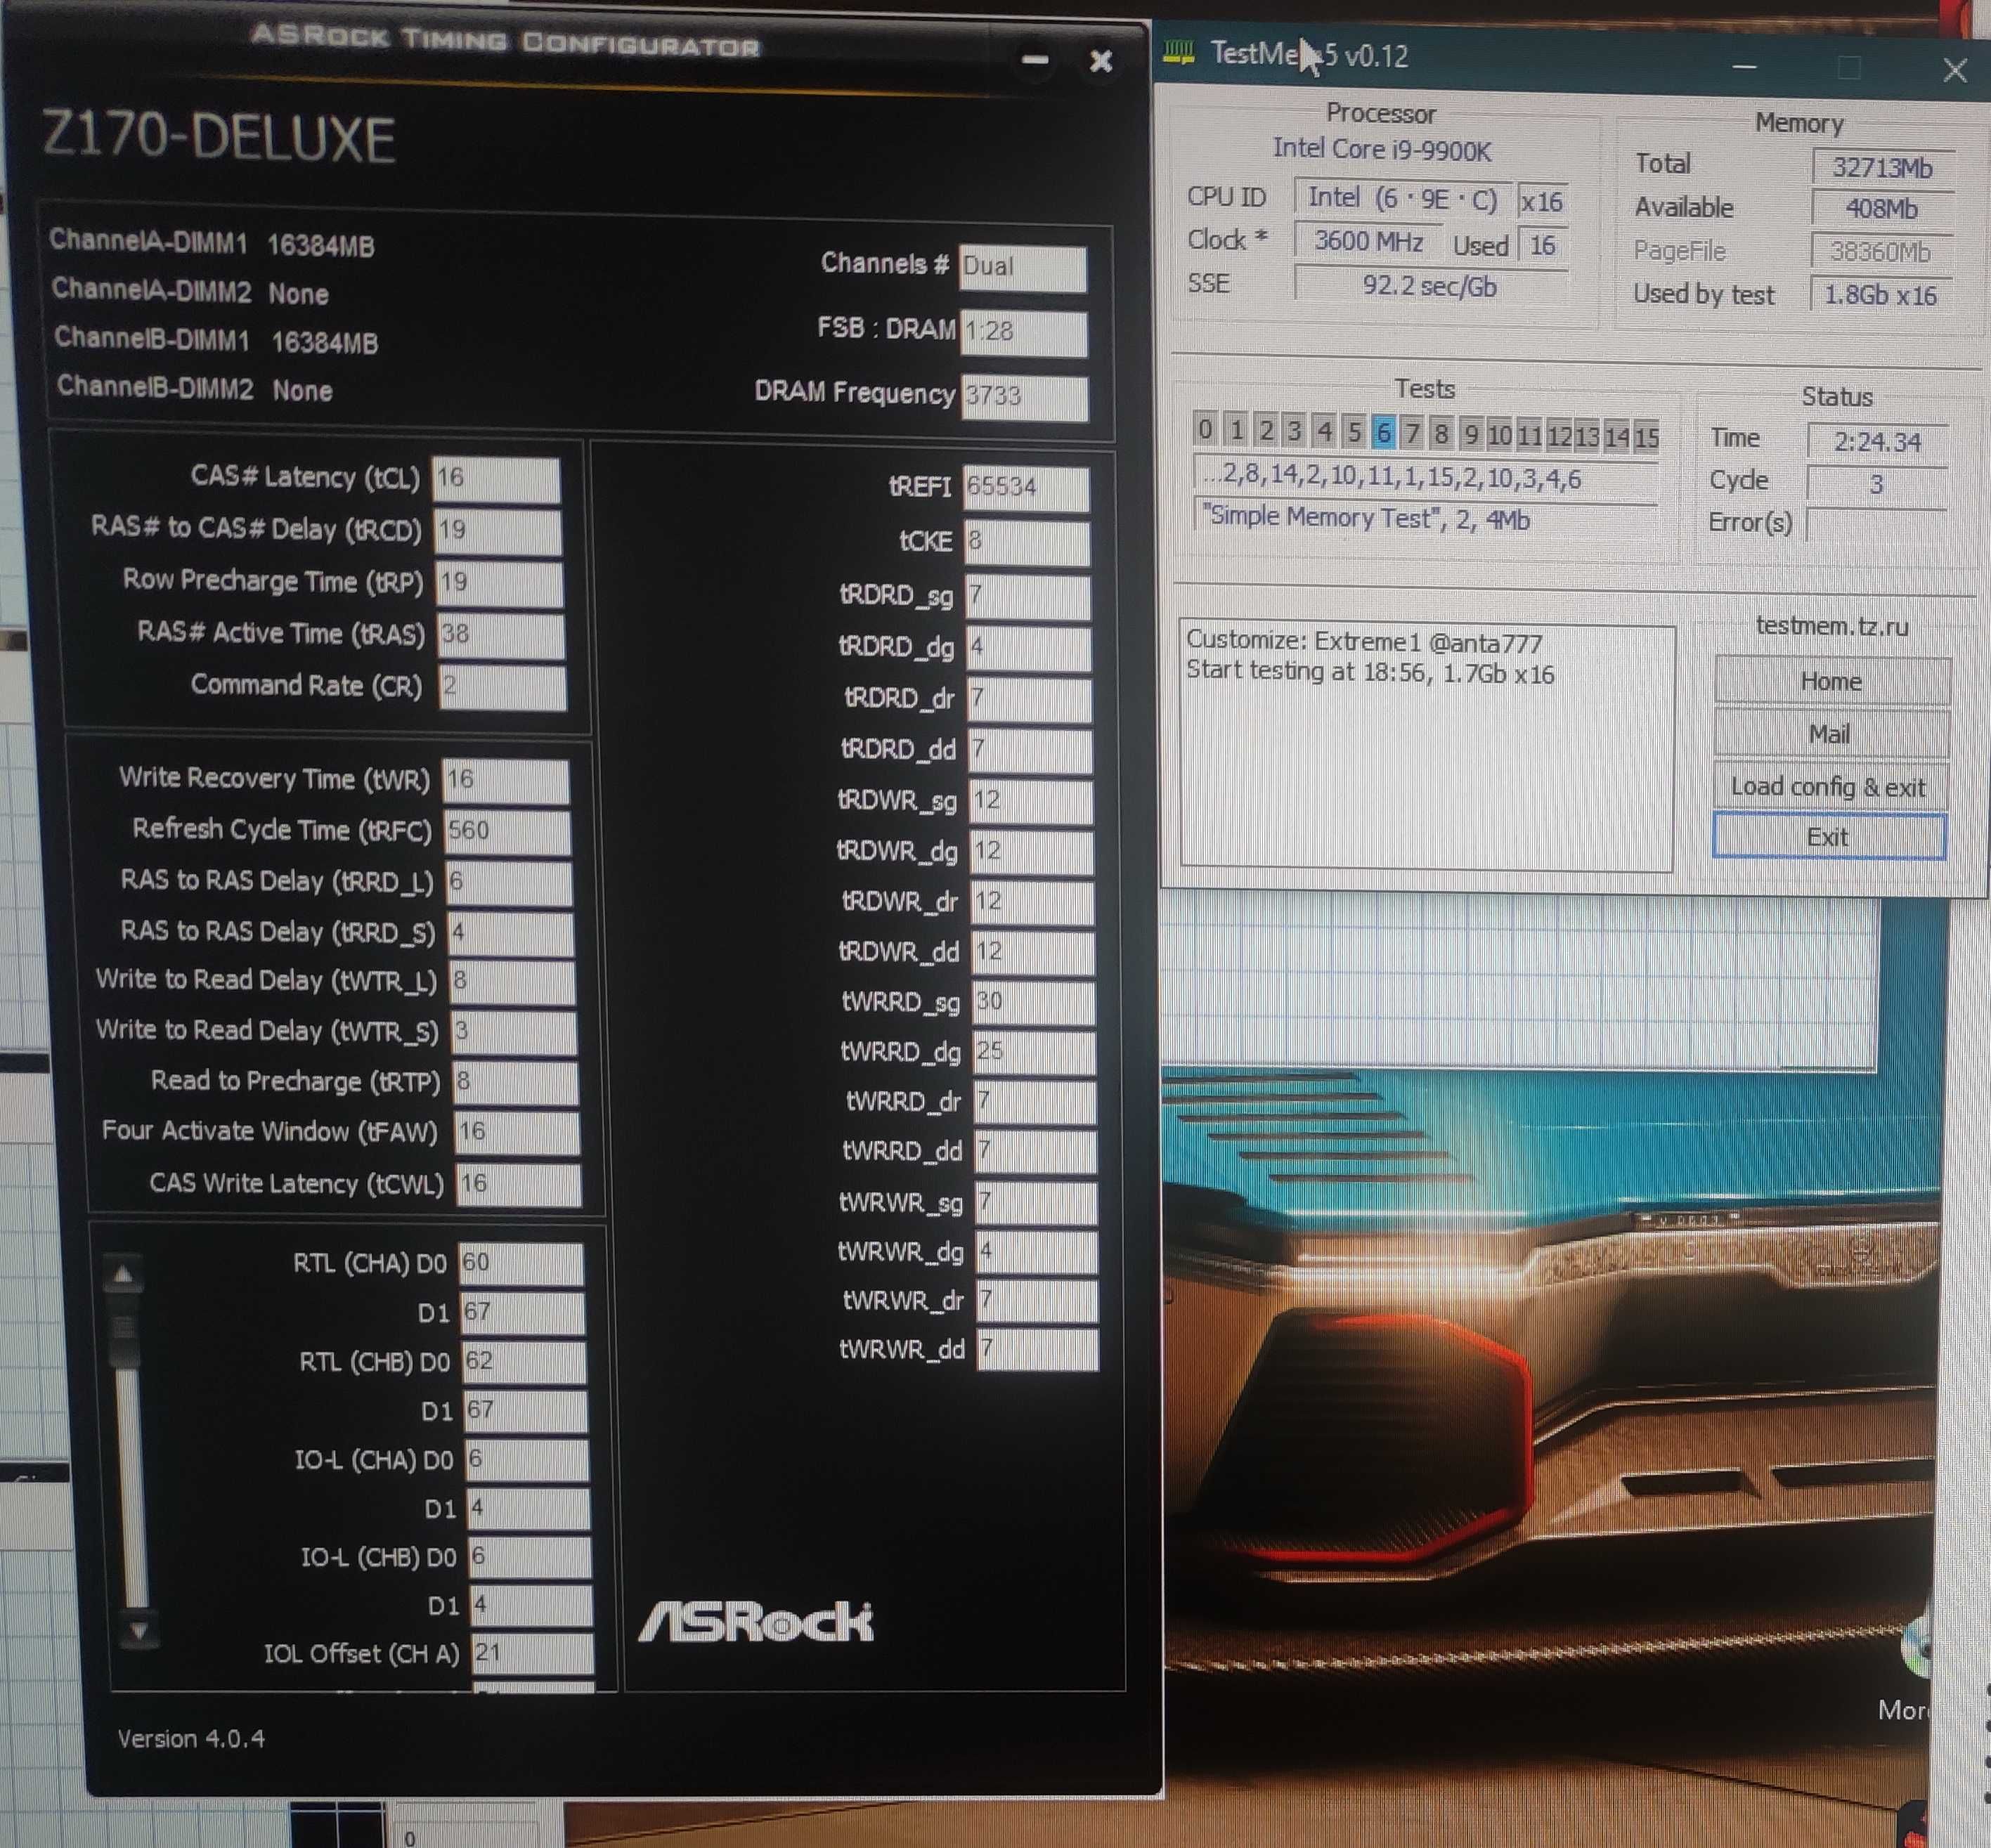Click the CAS# Latency (tCL) field

(496, 479)
